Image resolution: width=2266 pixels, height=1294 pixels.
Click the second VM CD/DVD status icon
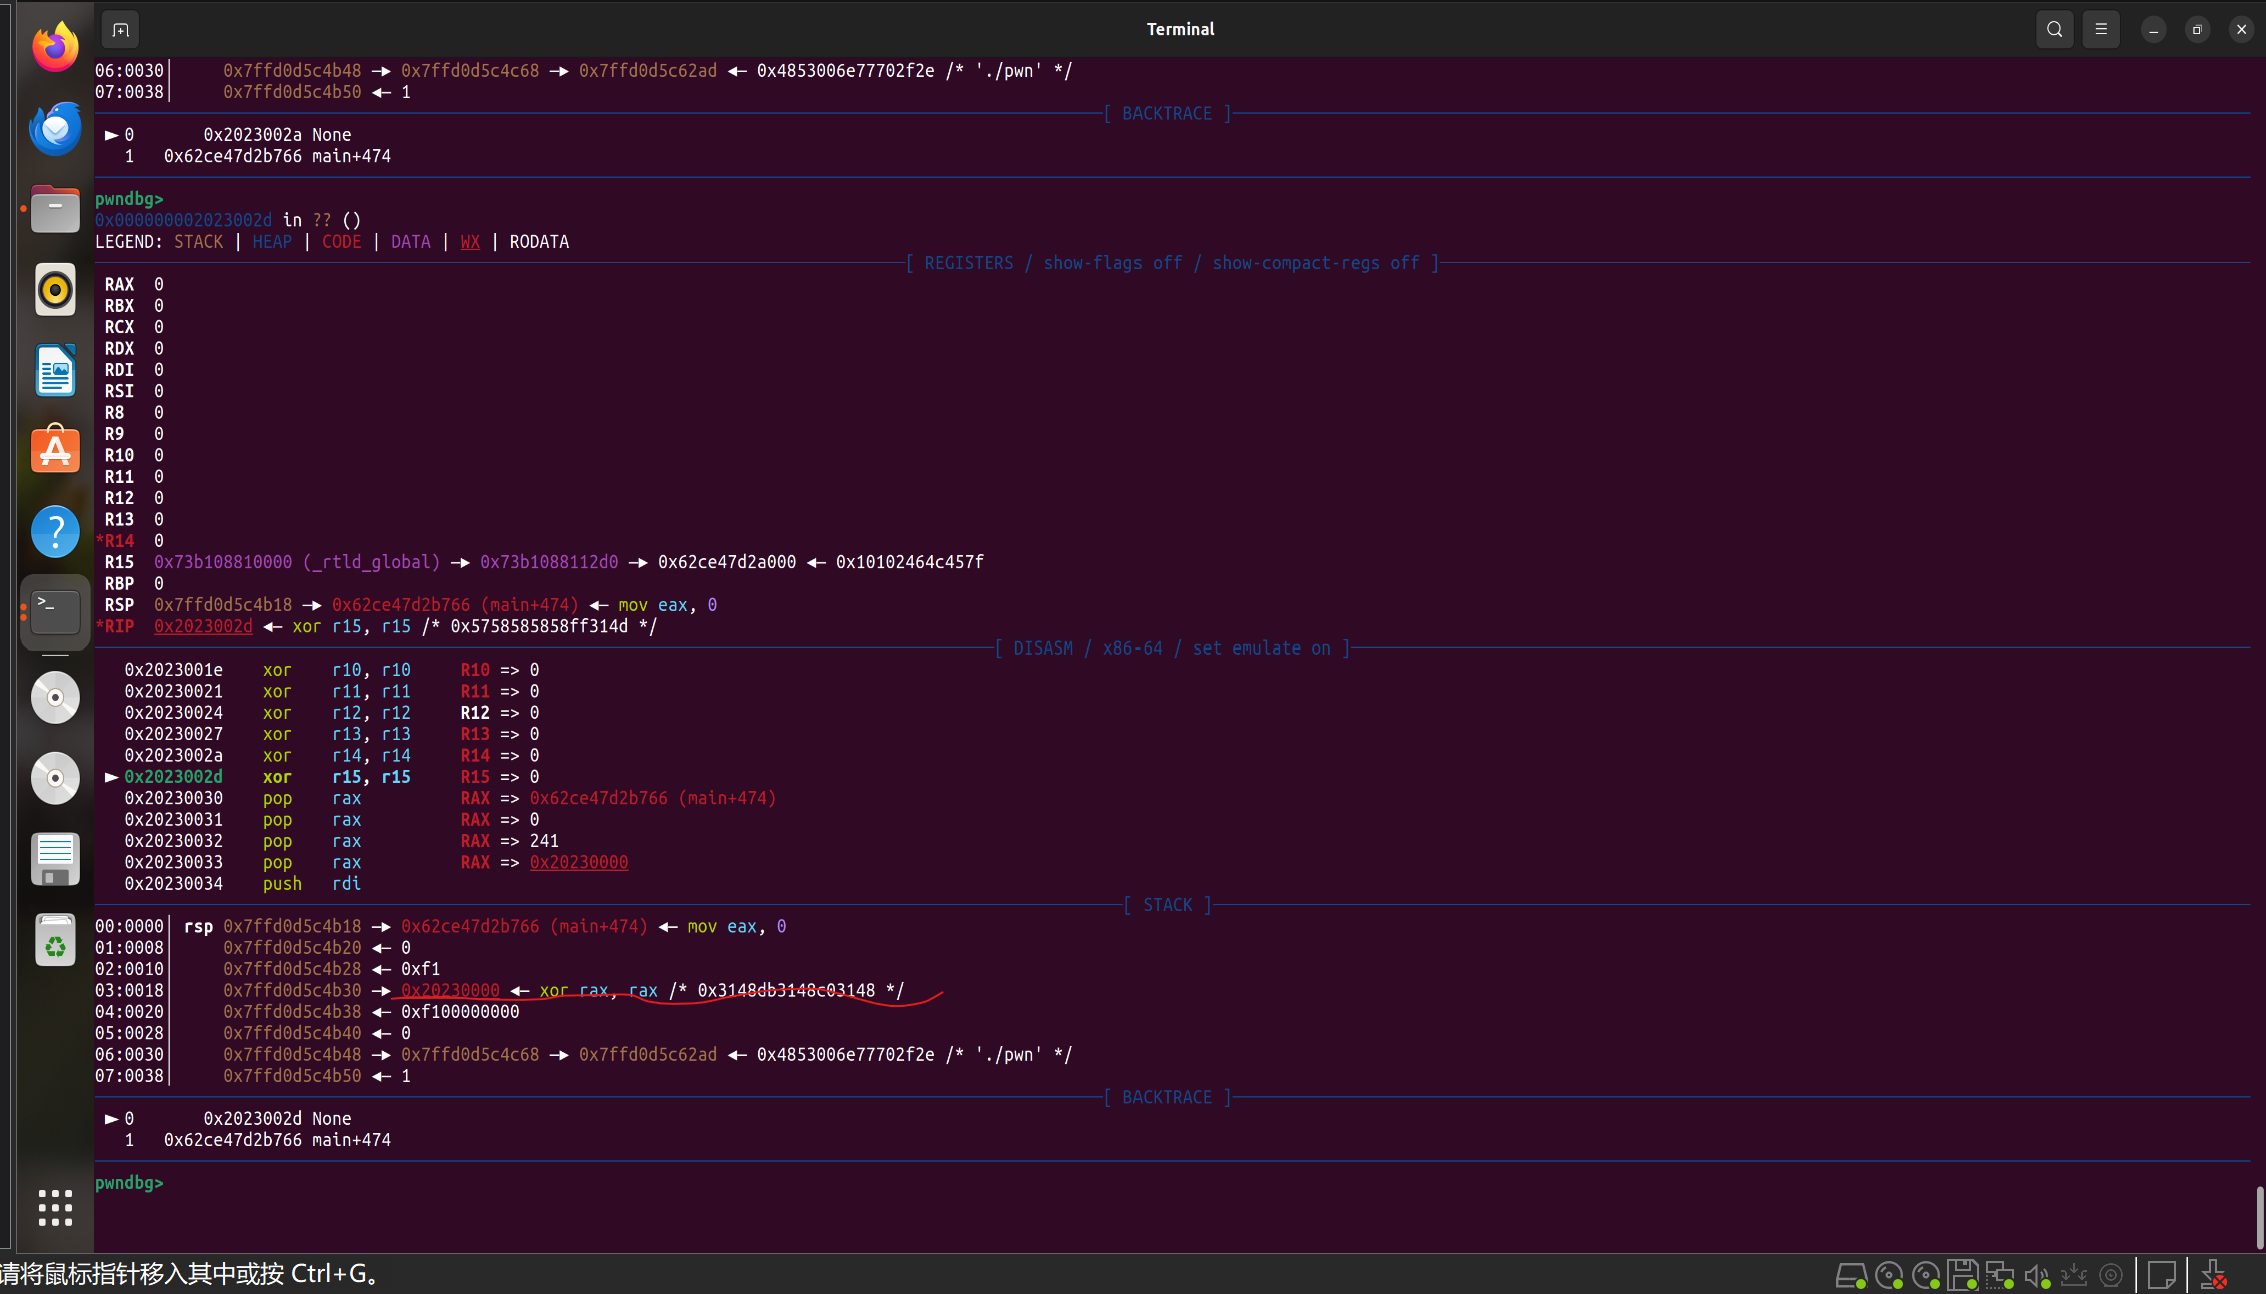pos(1925,1275)
